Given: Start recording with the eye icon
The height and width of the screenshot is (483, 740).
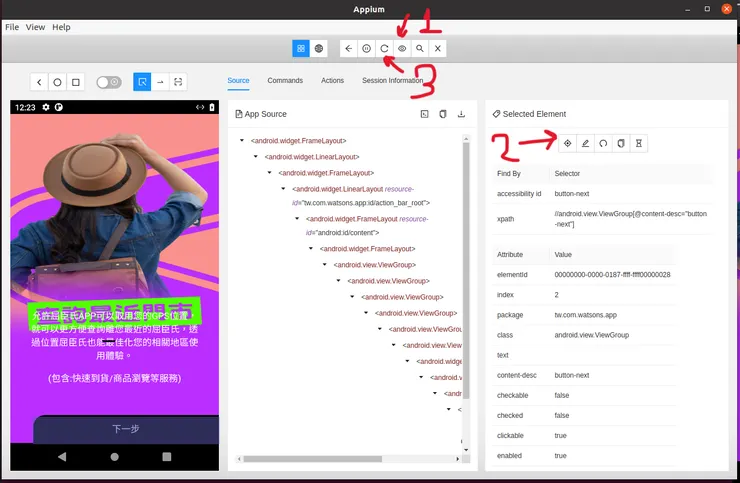Looking at the screenshot, I should pos(402,48).
